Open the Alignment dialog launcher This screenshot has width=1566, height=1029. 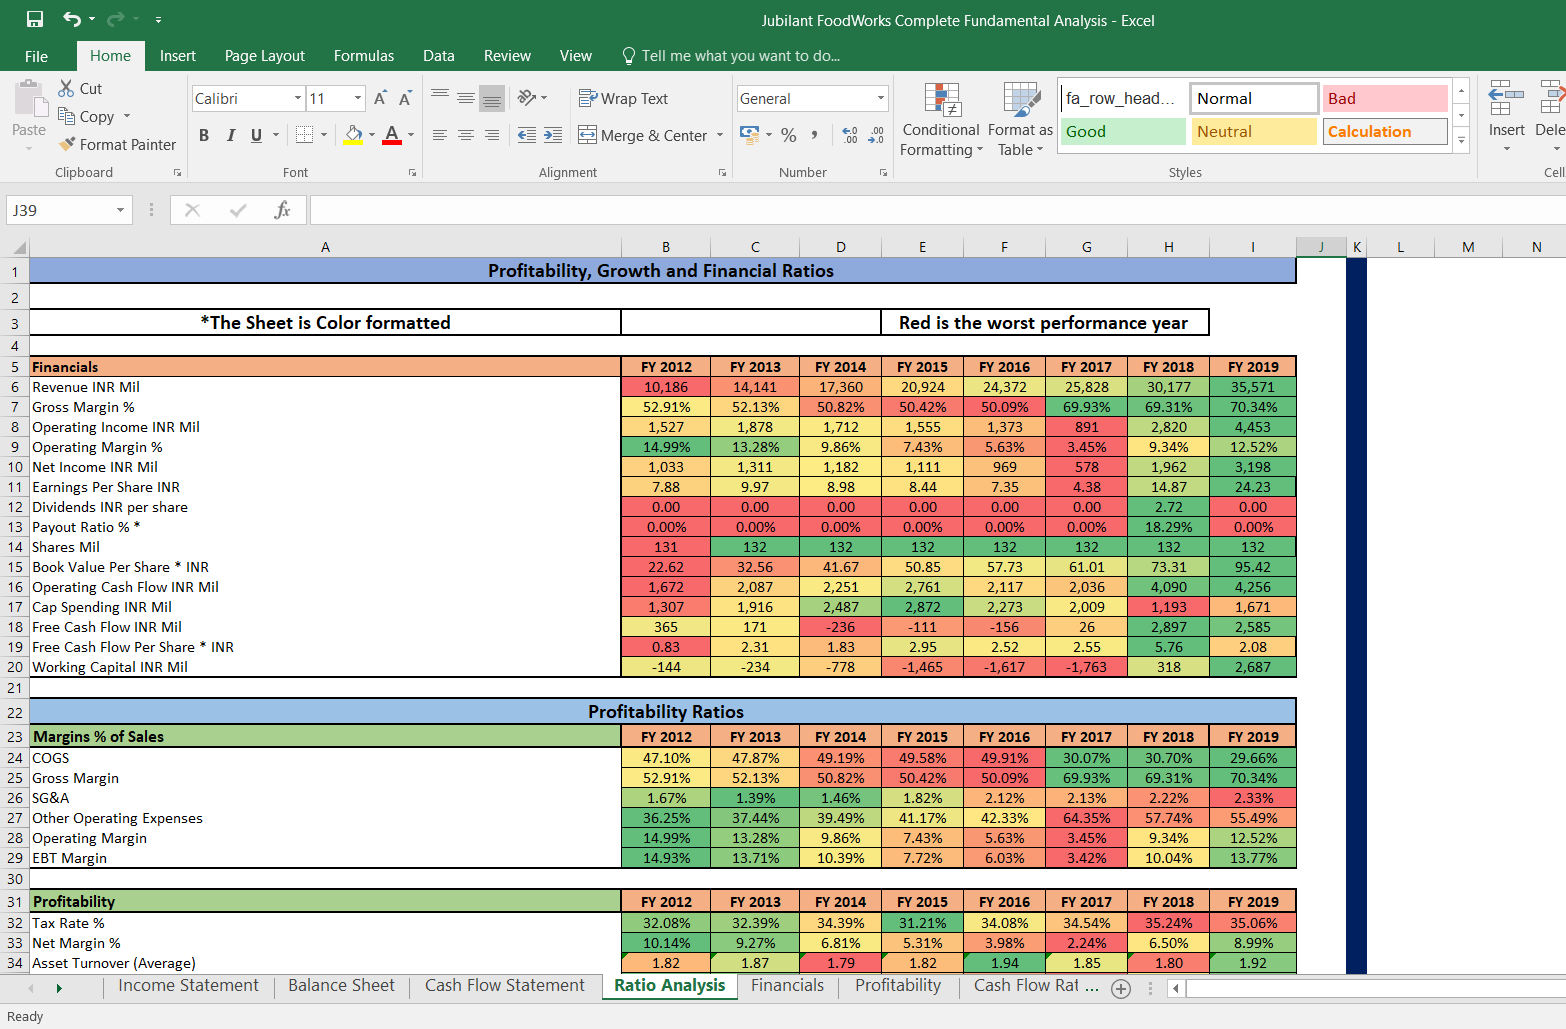(x=722, y=173)
